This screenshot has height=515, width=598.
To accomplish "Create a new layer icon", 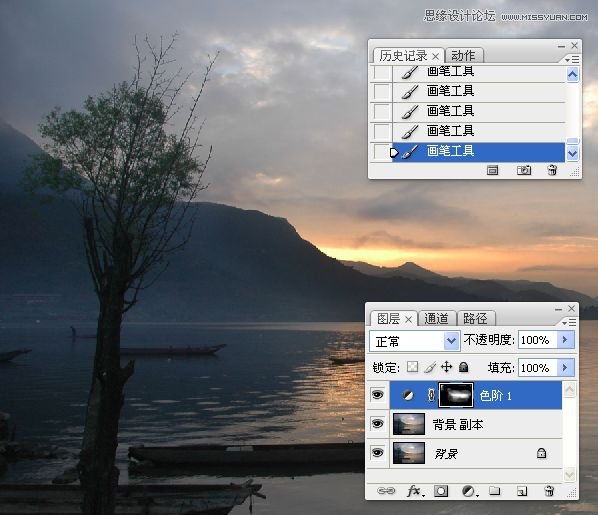I will (x=522, y=491).
